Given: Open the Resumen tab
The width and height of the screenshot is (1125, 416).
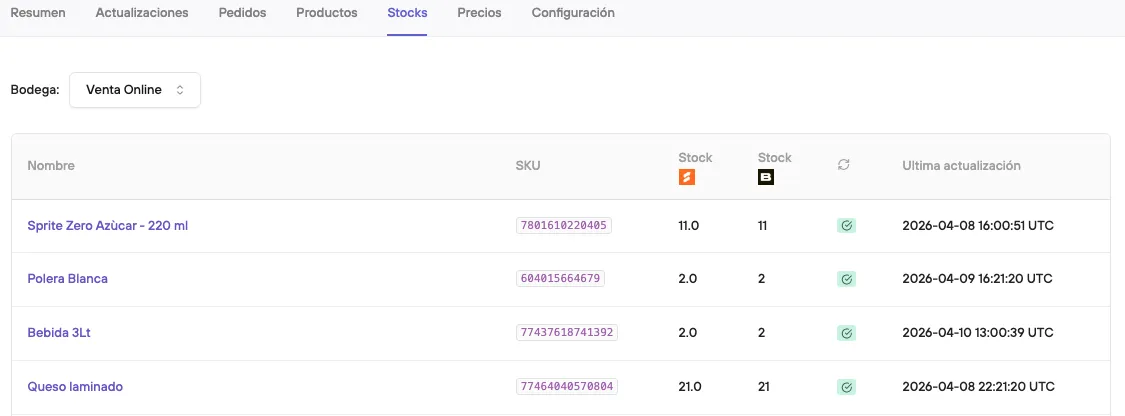Looking at the screenshot, I should coord(38,13).
